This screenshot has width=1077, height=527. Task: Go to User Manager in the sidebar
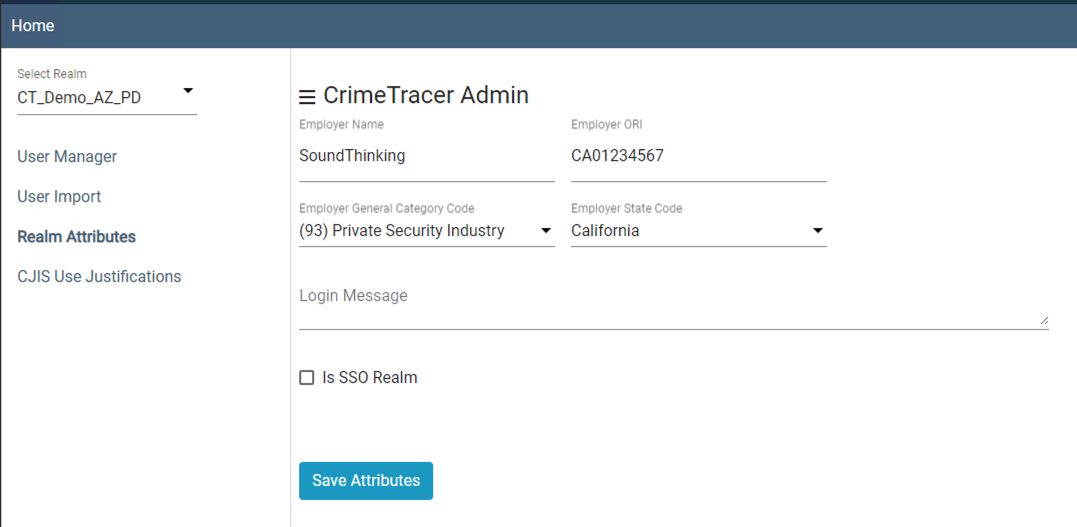coord(67,157)
